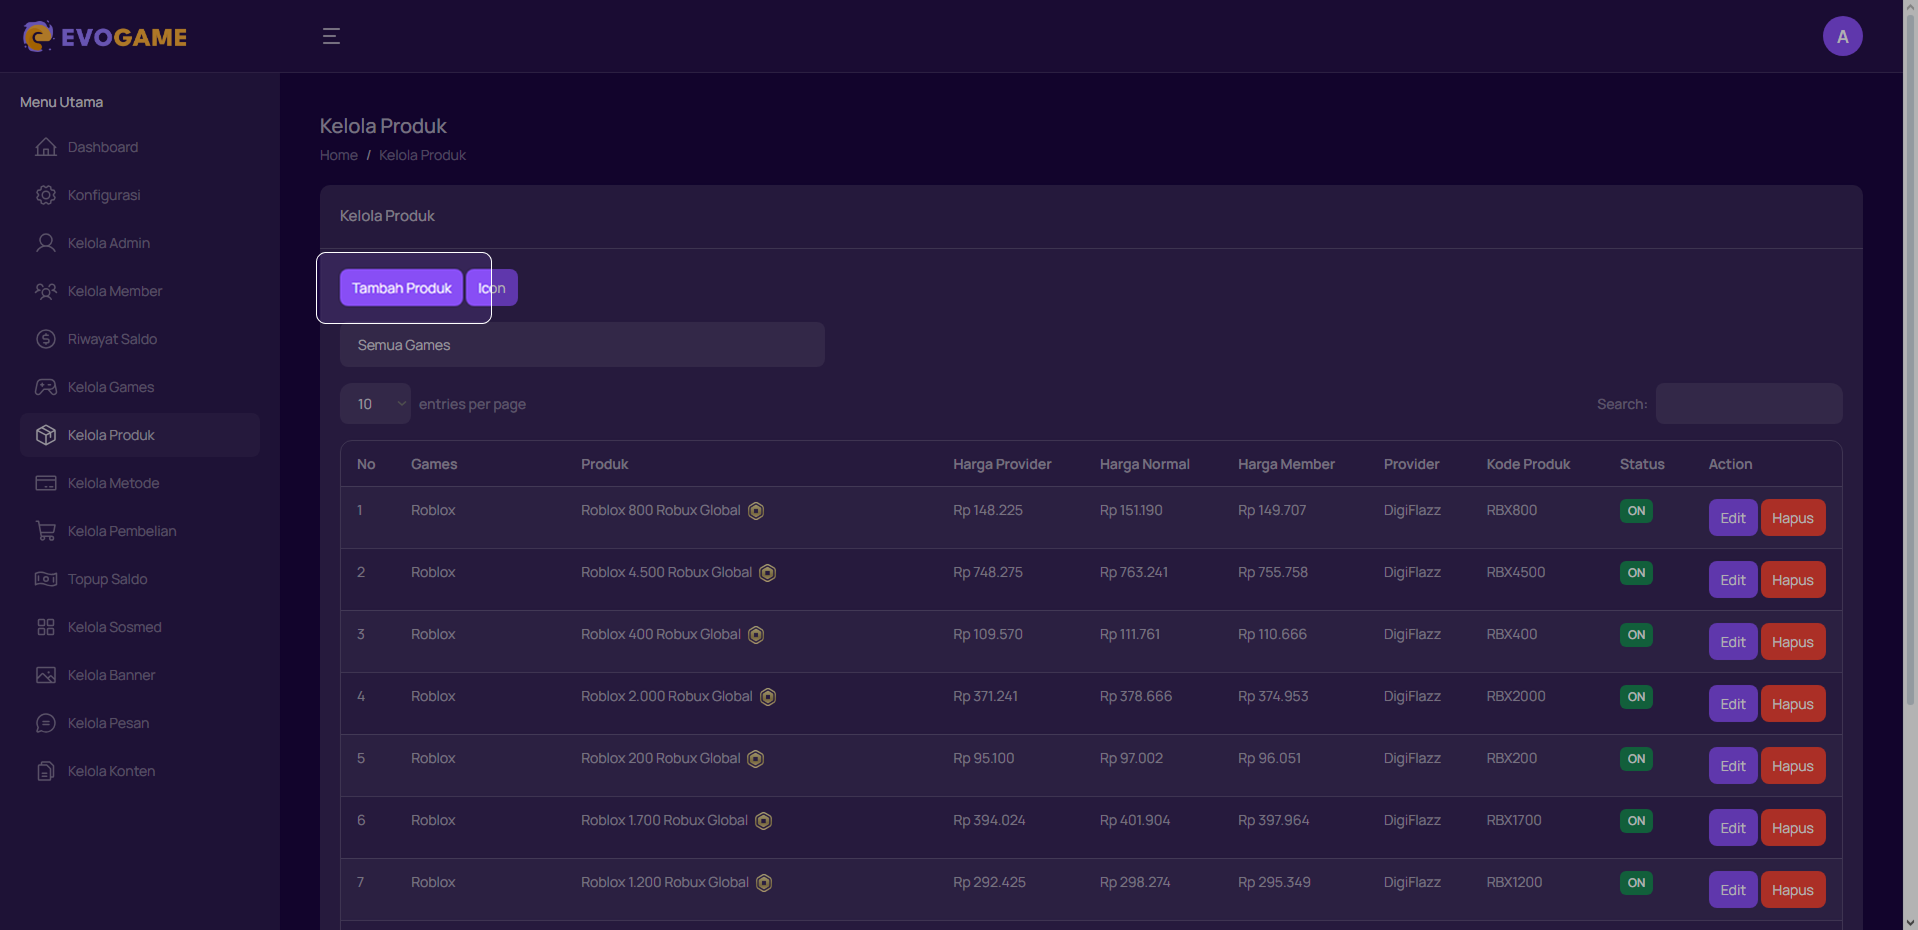Toggle ON status for RBX2000 product
The image size is (1918, 930).
[x=1636, y=697]
